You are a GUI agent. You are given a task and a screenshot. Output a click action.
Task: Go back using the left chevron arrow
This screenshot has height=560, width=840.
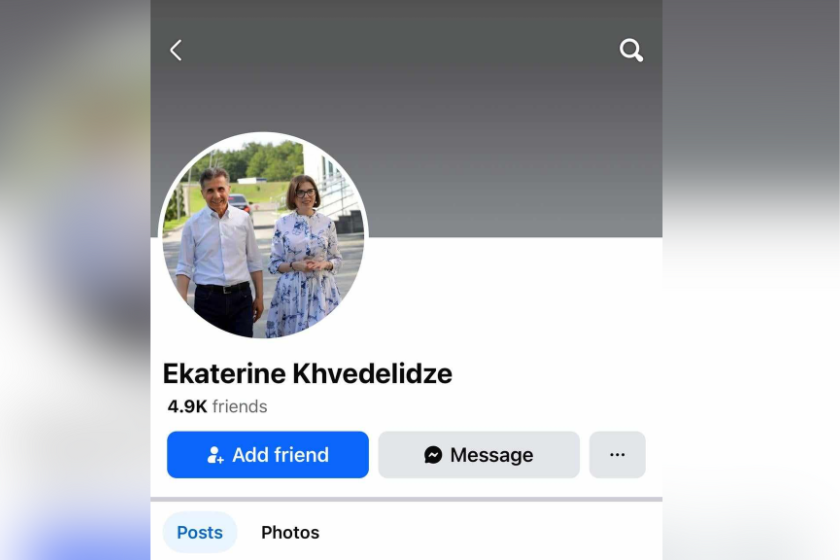pyautogui.click(x=176, y=50)
